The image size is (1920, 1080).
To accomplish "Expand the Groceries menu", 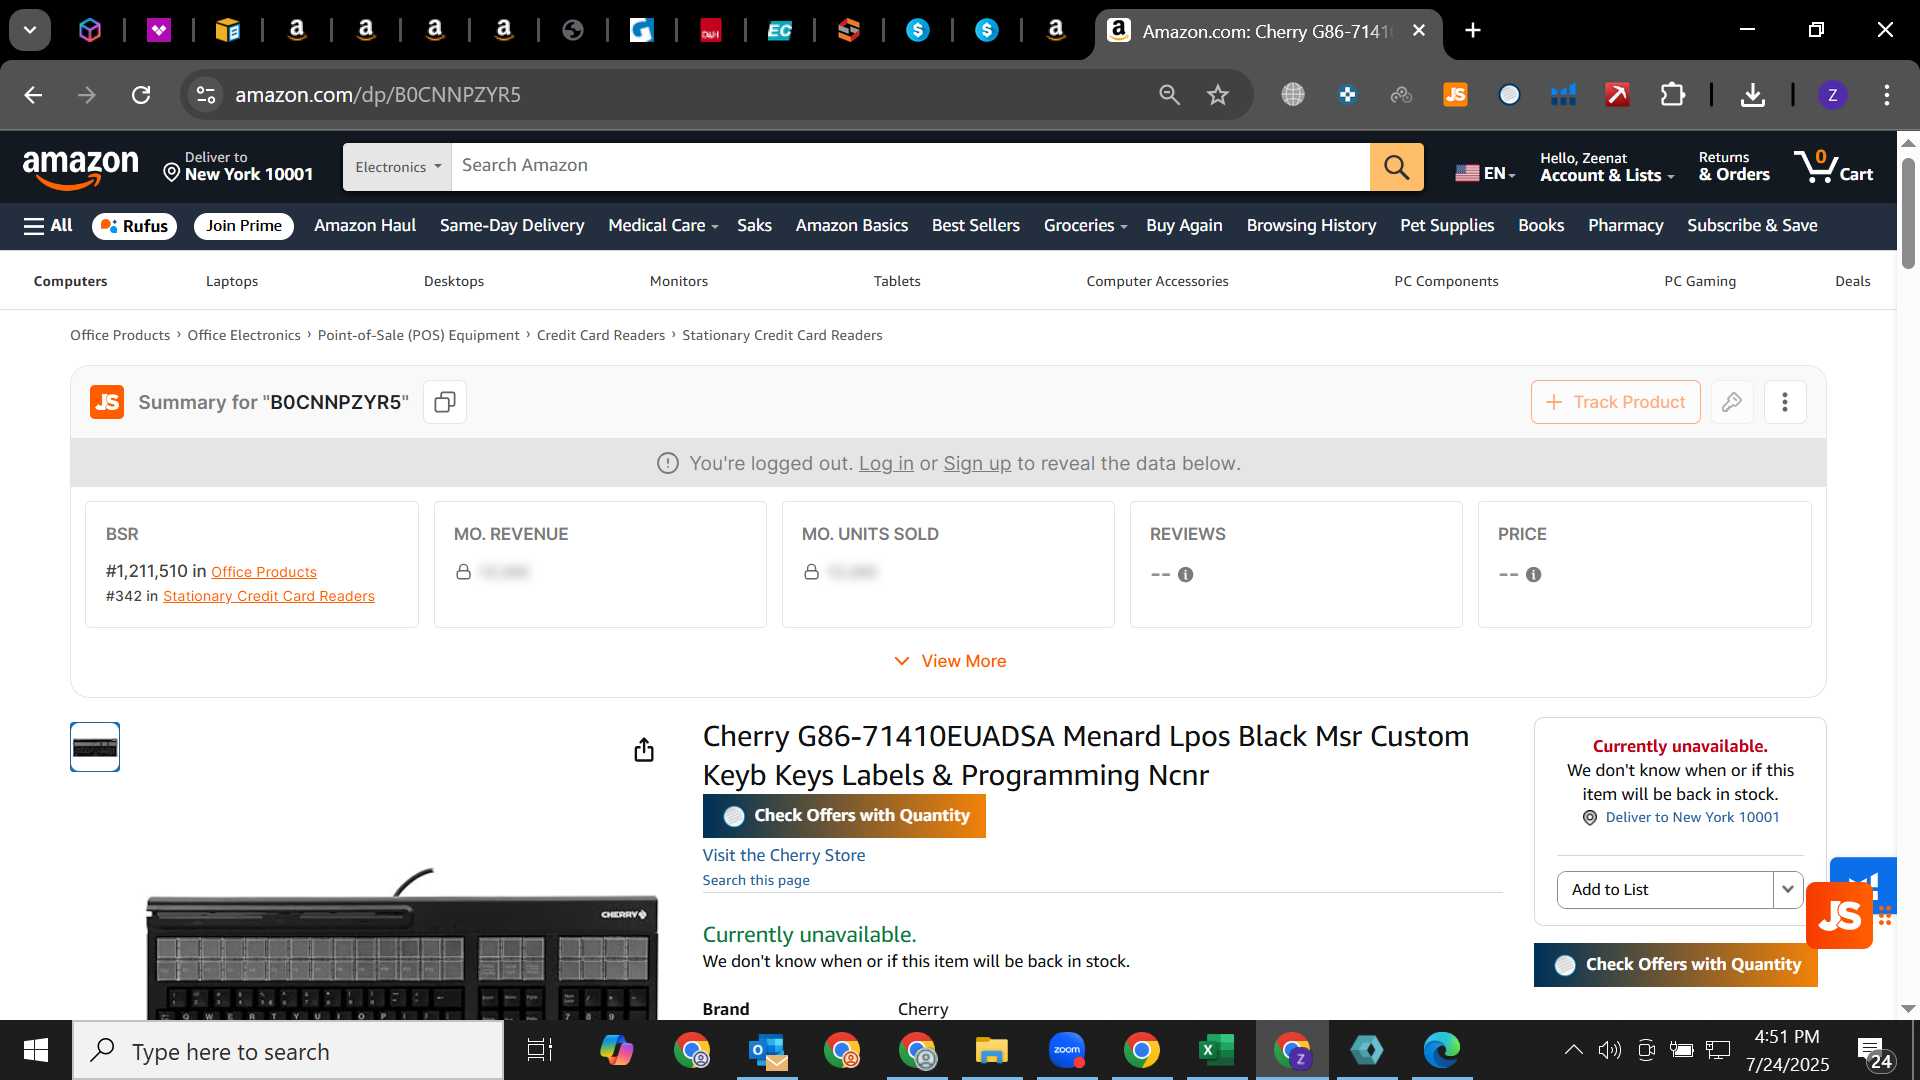I will point(1085,226).
